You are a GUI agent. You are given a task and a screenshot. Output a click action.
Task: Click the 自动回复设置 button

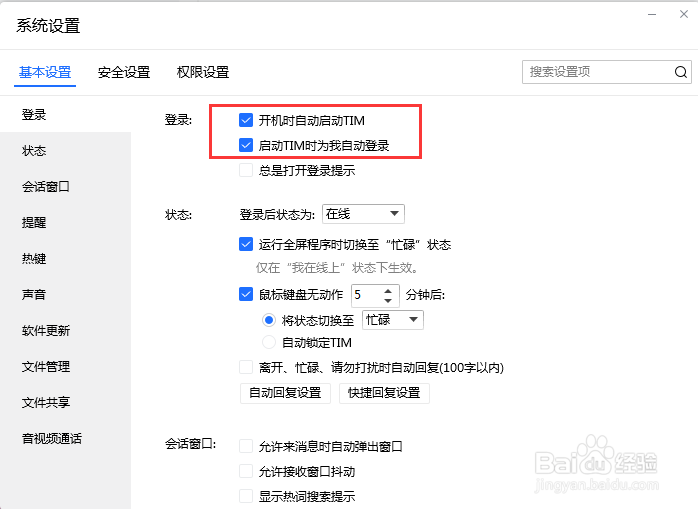(285, 393)
